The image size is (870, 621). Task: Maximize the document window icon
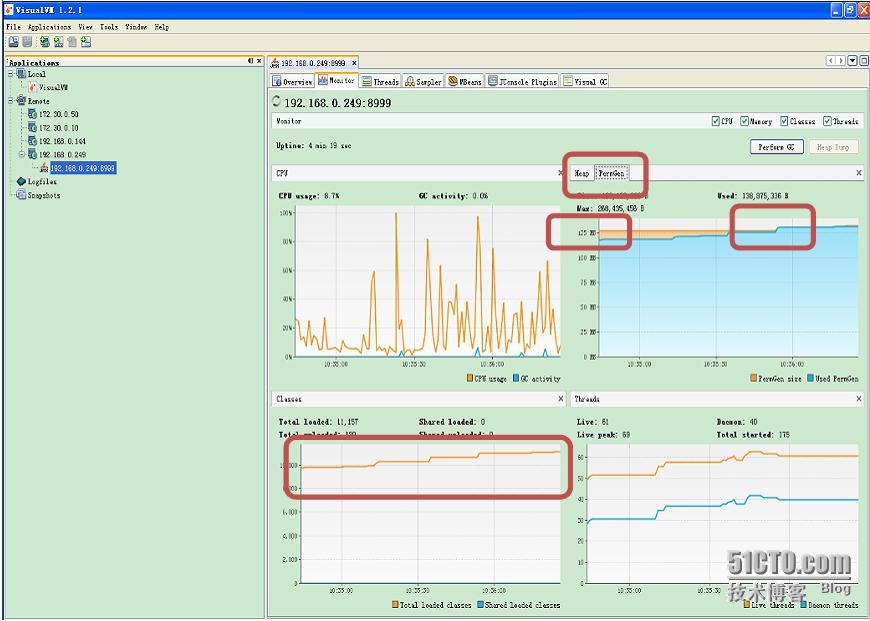click(864, 60)
